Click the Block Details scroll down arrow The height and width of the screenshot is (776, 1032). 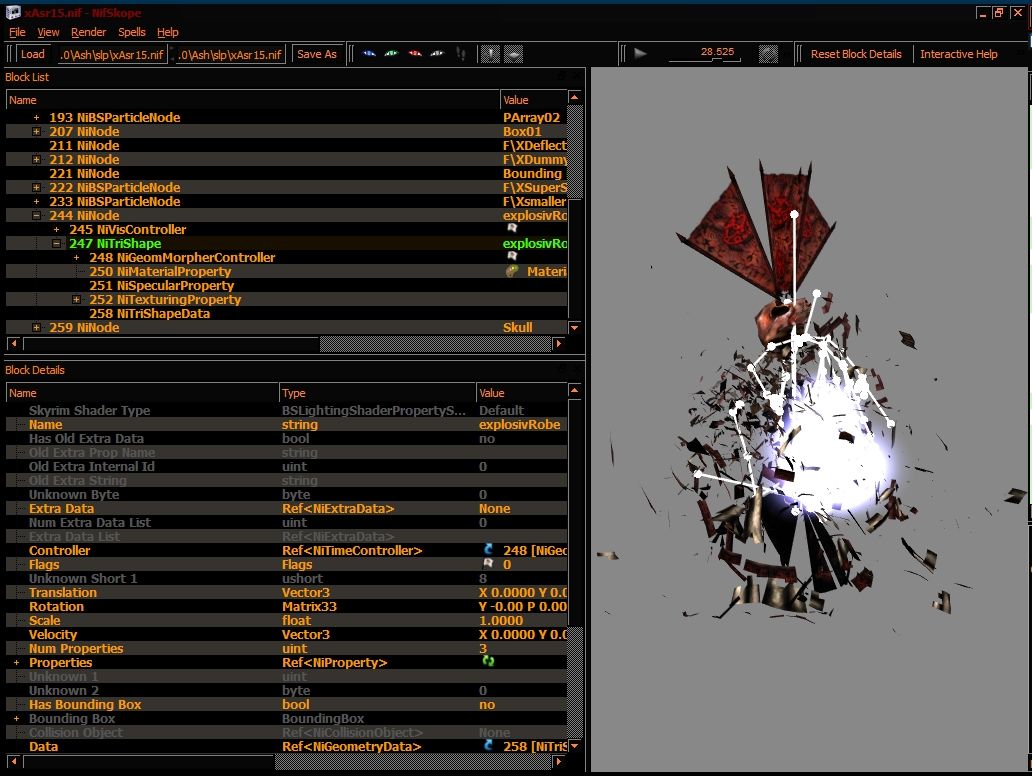click(x=575, y=746)
